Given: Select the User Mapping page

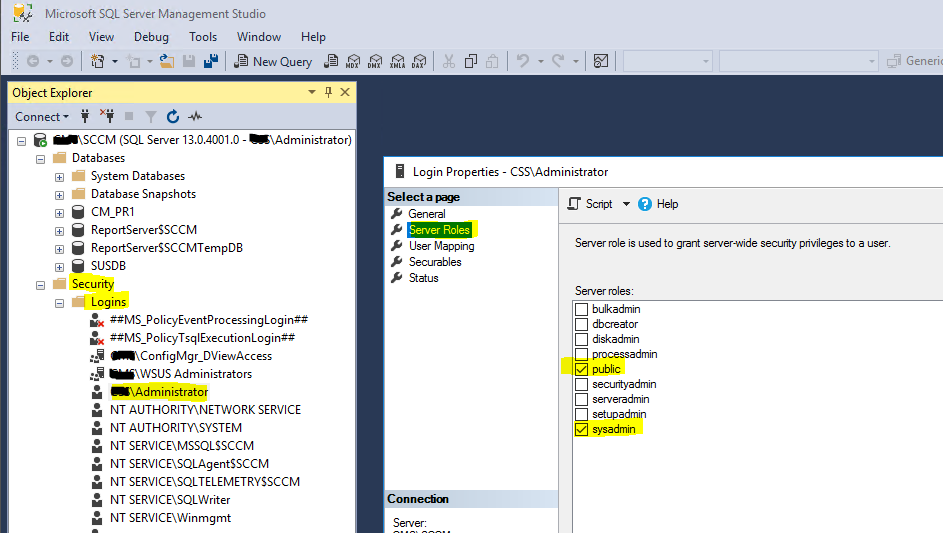Looking at the screenshot, I should coord(441,245).
